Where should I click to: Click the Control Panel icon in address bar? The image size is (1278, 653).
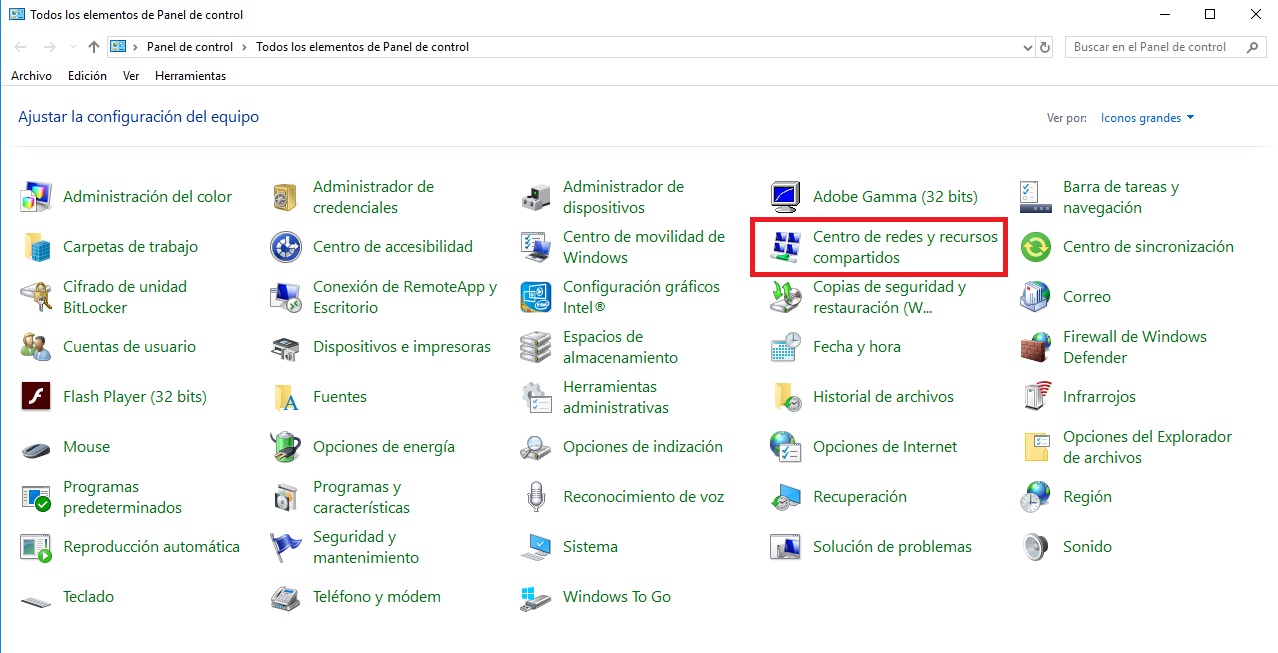119,47
